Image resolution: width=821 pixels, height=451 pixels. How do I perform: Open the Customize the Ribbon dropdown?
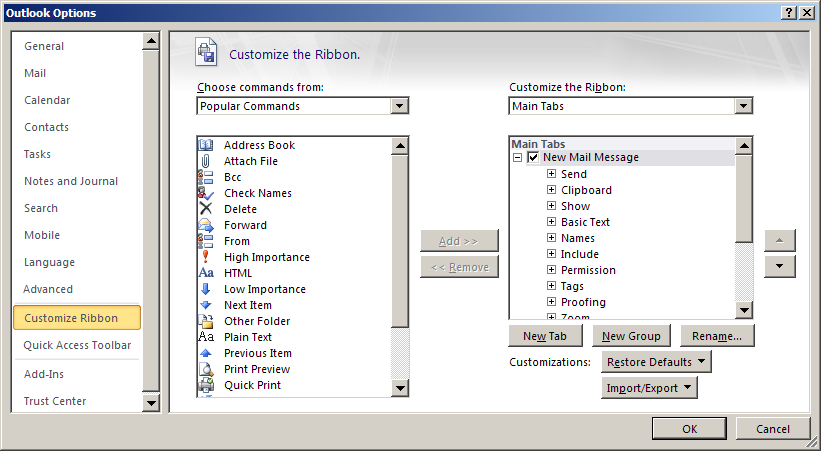tap(743, 106)
